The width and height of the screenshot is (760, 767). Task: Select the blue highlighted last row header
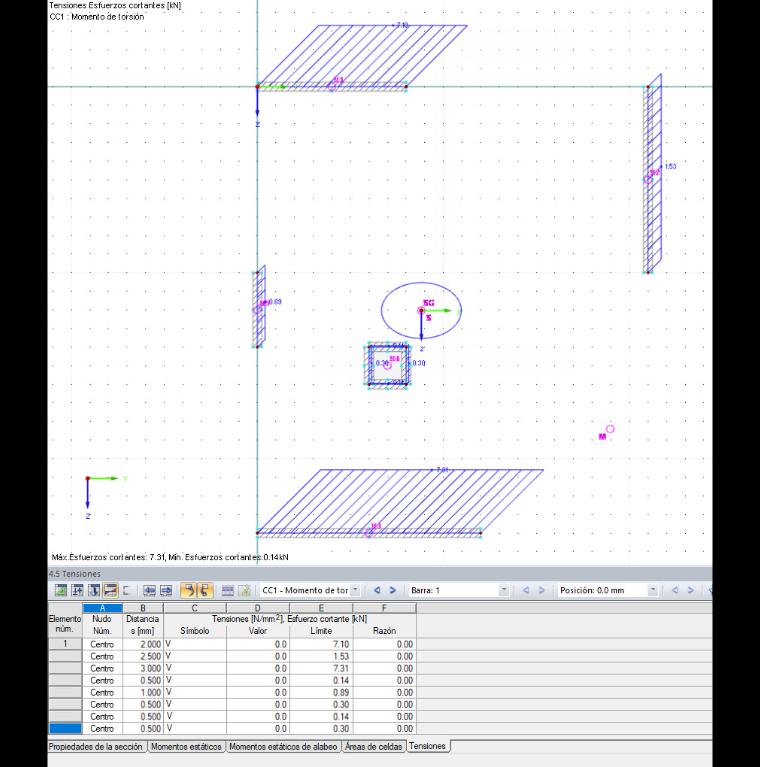coord(65,728)
